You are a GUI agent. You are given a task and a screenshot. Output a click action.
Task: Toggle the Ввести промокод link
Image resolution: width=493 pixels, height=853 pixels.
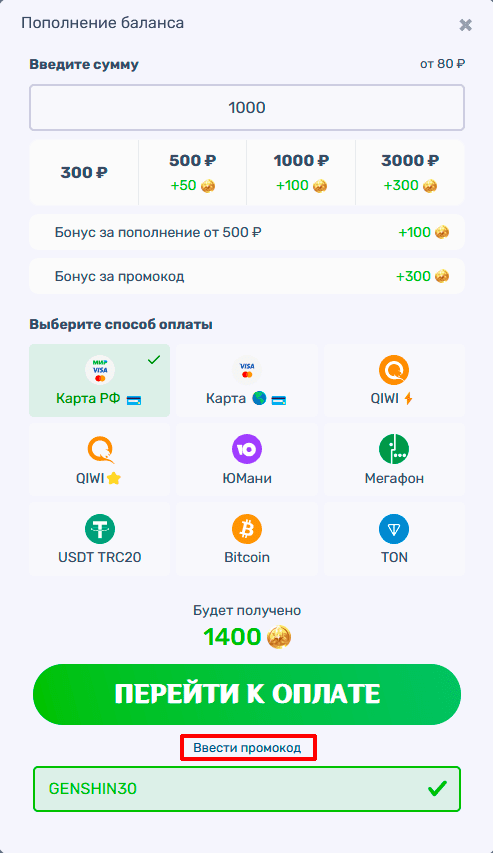point(247,748)
